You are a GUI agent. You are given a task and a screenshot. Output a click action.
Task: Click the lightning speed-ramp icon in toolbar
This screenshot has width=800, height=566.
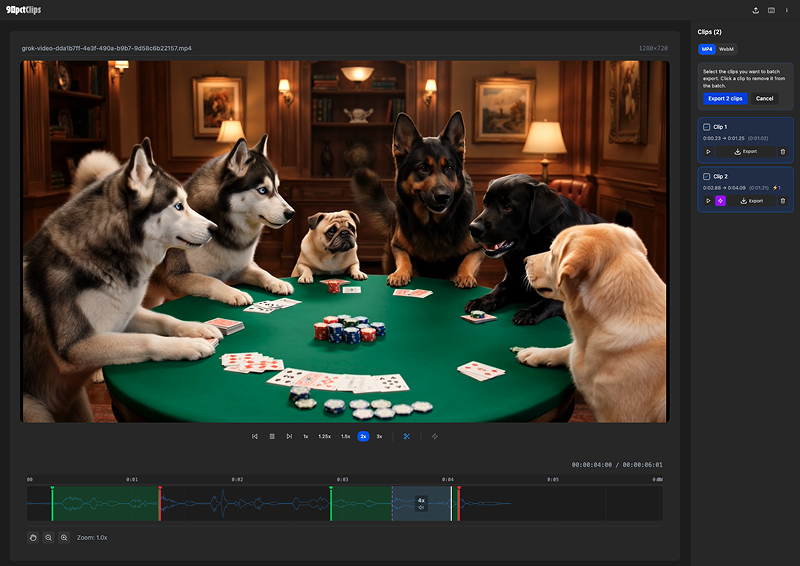coord(435,436)
